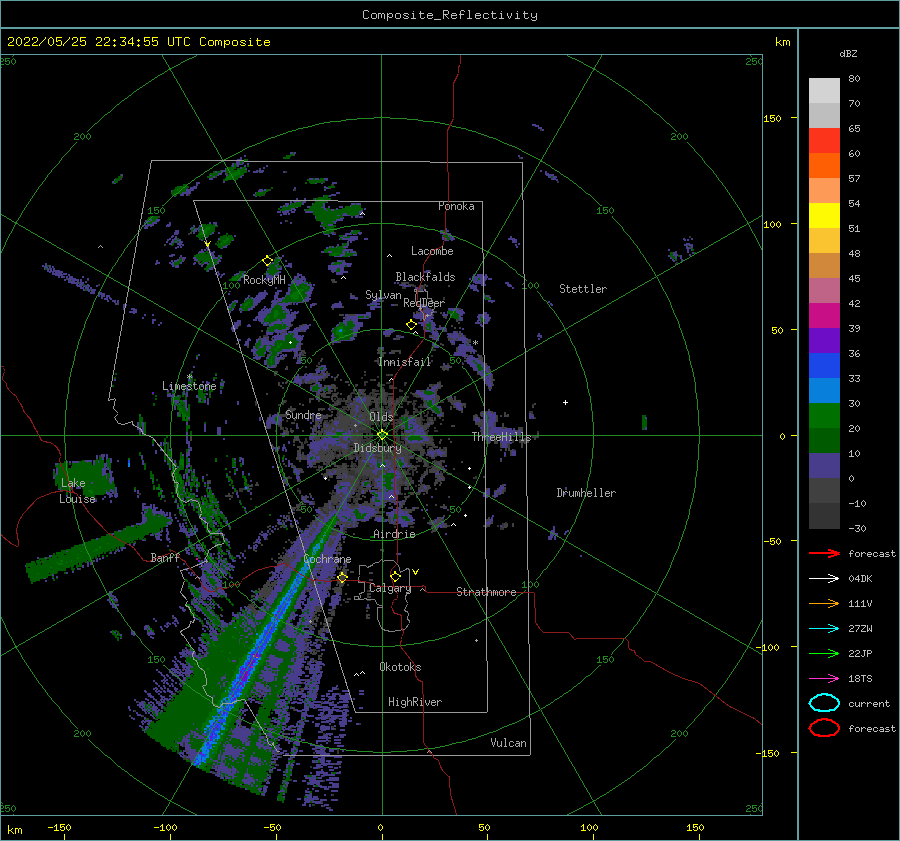Viewport: 900px width, 841px height.
Task: Click the Vulcan city label
Action: [x=509, y=743]
